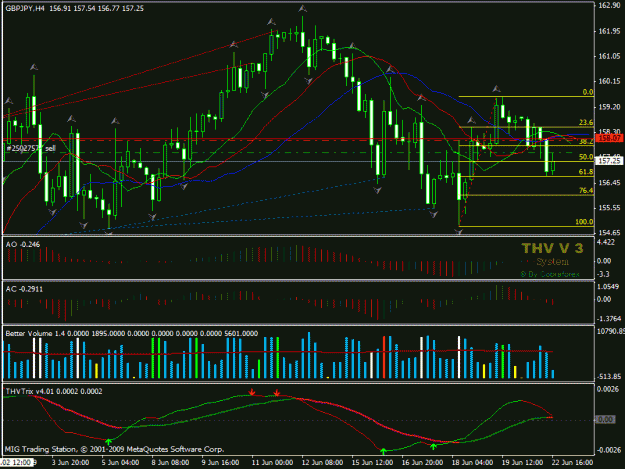Click 162.90 on the price scale
This screenshot has height=469, width=625.
(x=609, y=5)
